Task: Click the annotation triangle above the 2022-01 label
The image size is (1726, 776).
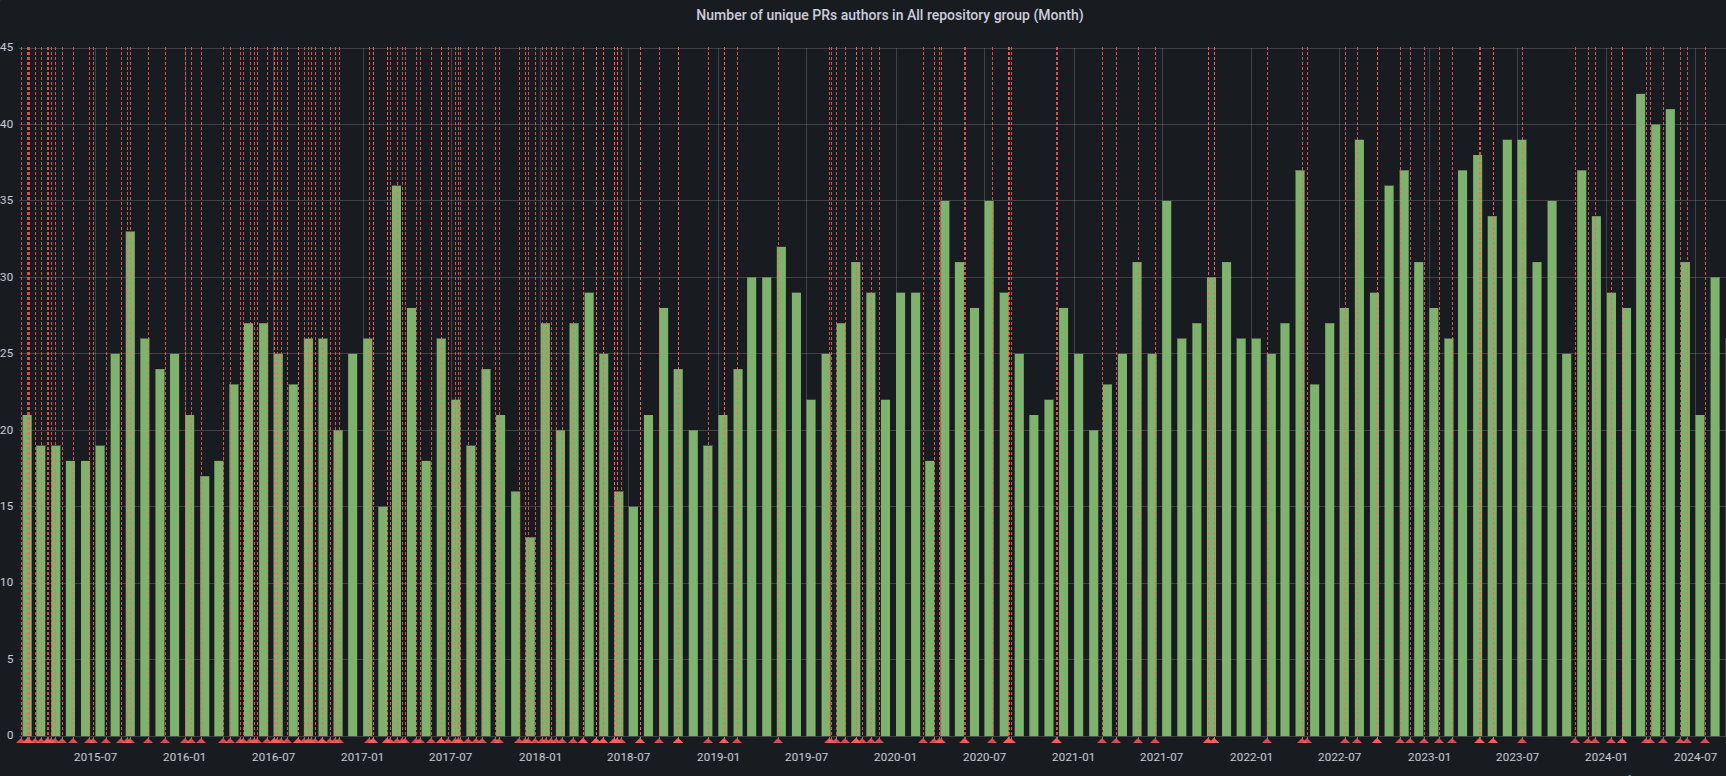Action: 1266,740
